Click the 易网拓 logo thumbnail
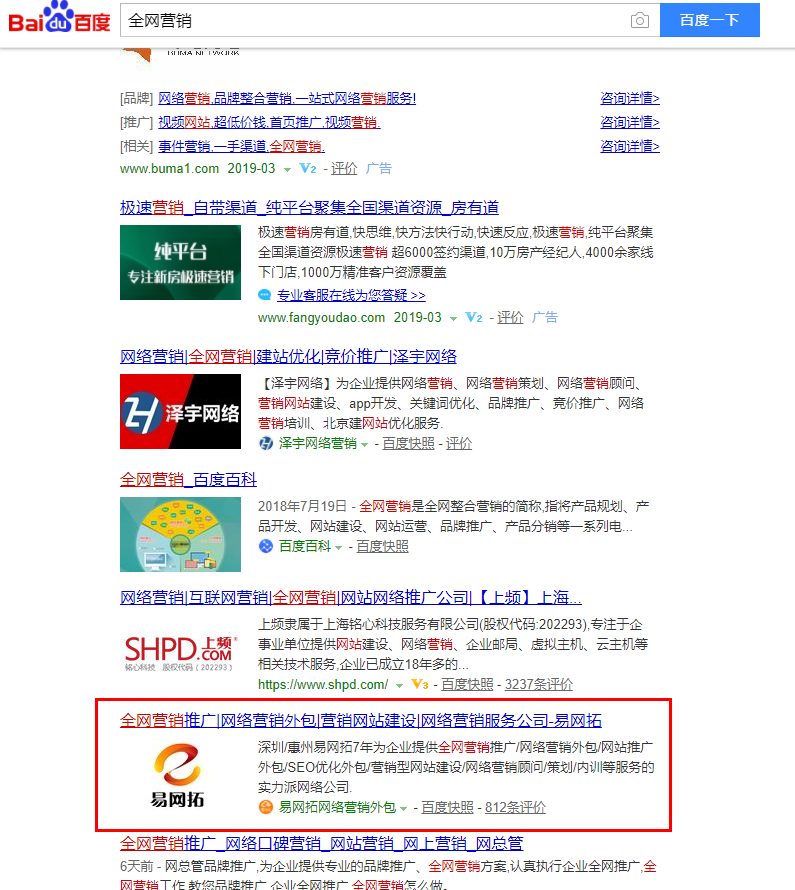The width and height of the screenshot is (795, 890). (x=178, y=775)
